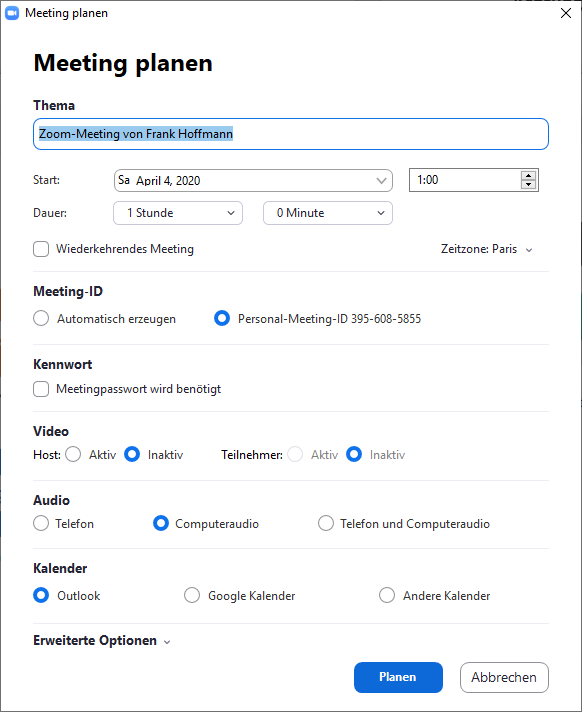Open the 1 Stunde duration dropdown

(x=178, y=213)
